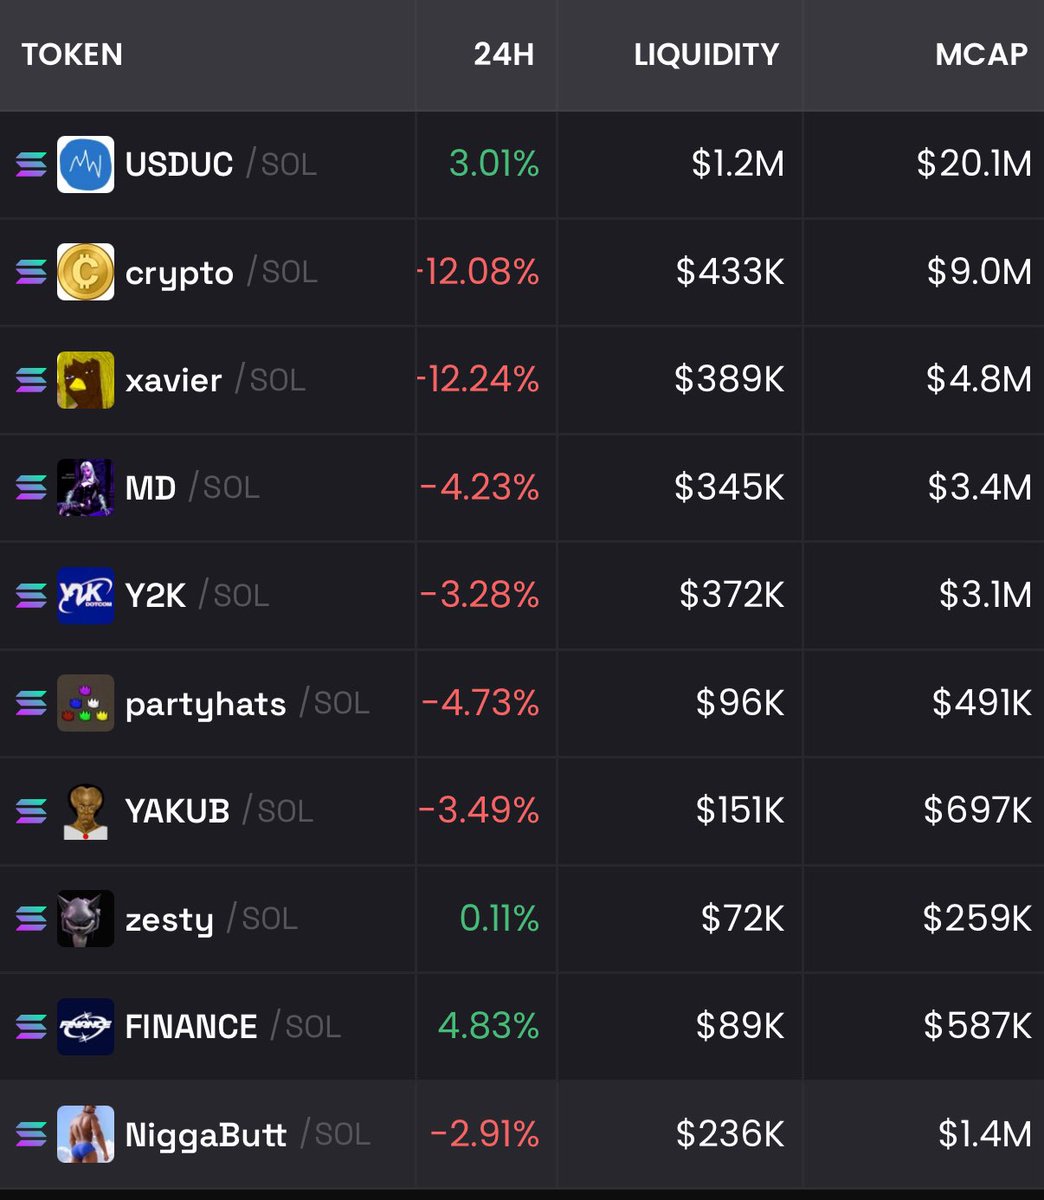Select the zesty token avatar

click(x=85, y=919)
